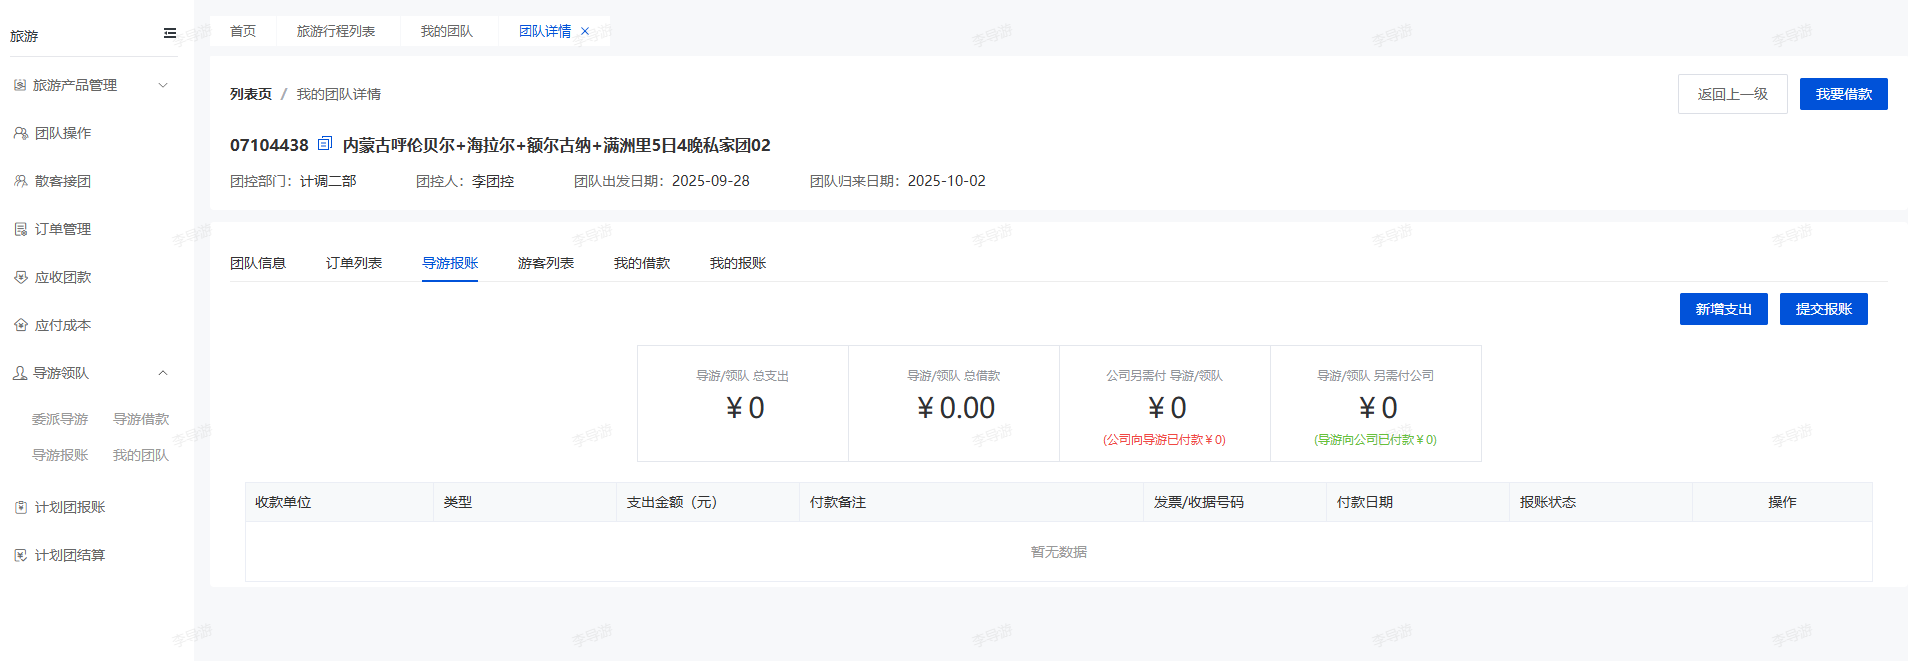
Task: Expand the 旅游产品管理 menu chevron
Action: click(x=163, y=85)
